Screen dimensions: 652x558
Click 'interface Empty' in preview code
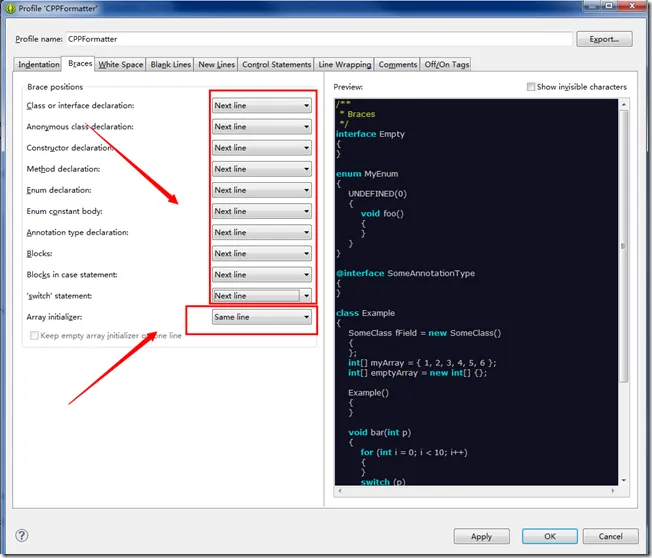coord(370,134)
